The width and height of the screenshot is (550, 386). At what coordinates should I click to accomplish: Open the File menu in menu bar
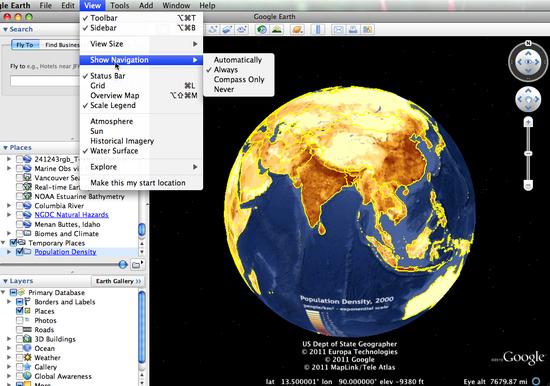(x=46, y=6)
